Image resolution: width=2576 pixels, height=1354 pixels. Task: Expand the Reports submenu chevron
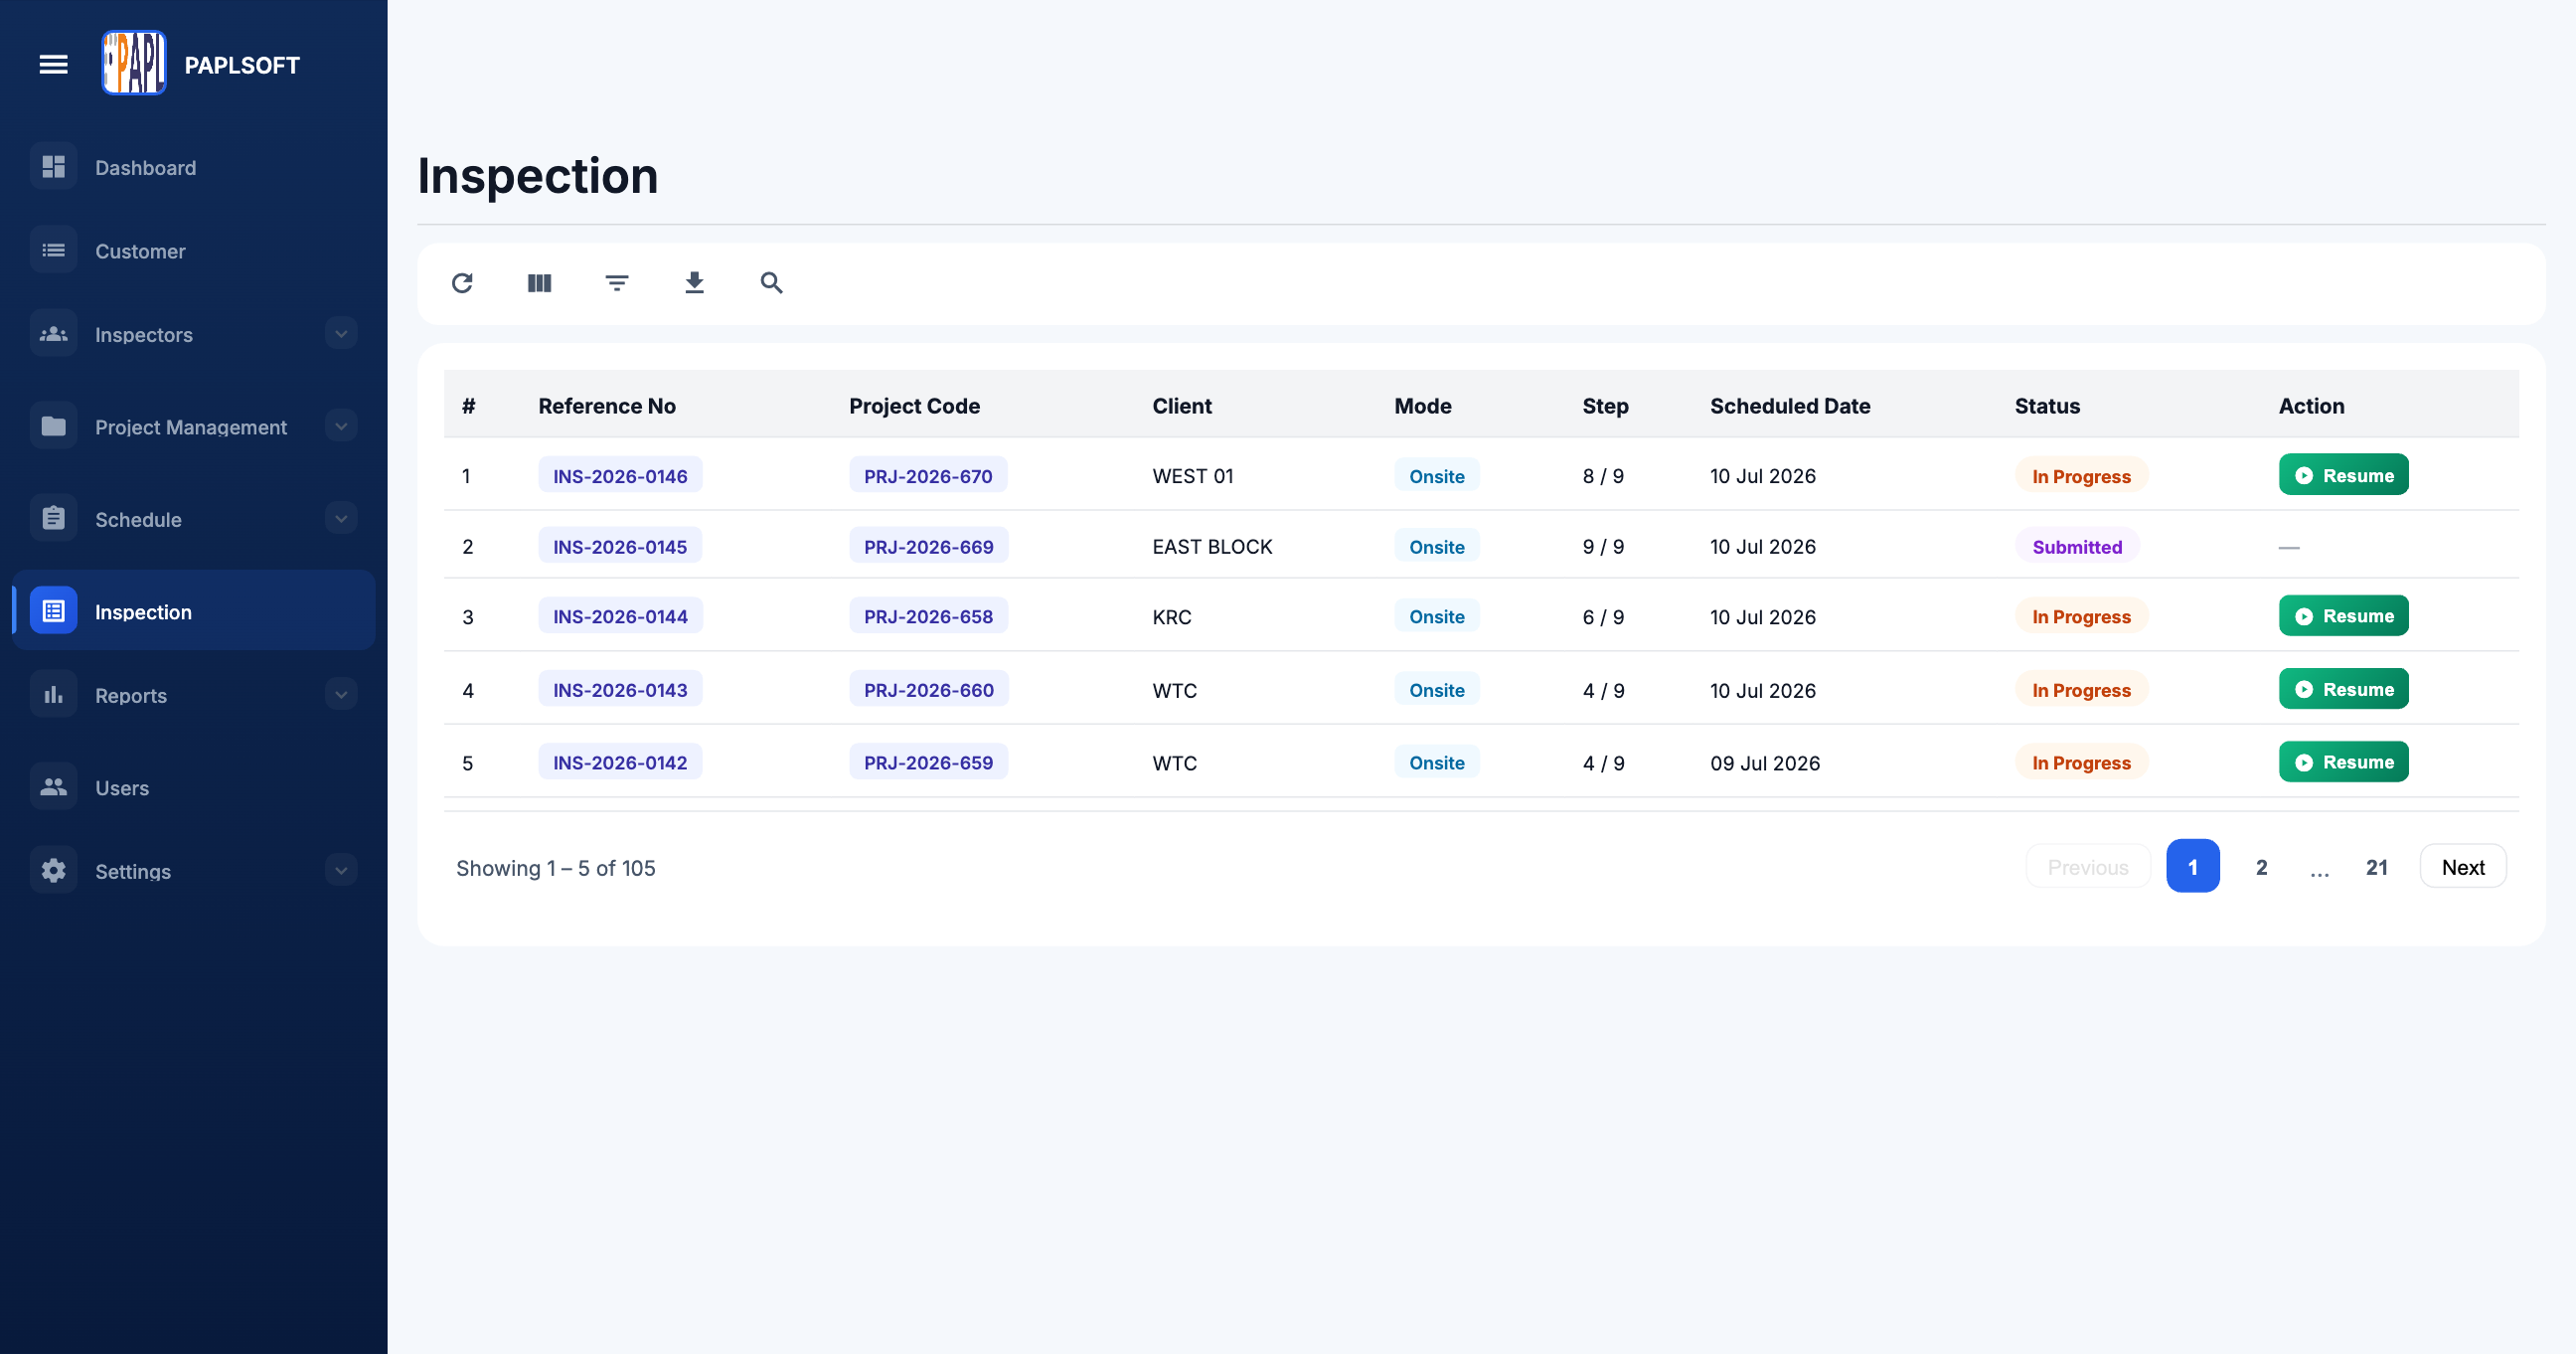(x=341, y=695)
